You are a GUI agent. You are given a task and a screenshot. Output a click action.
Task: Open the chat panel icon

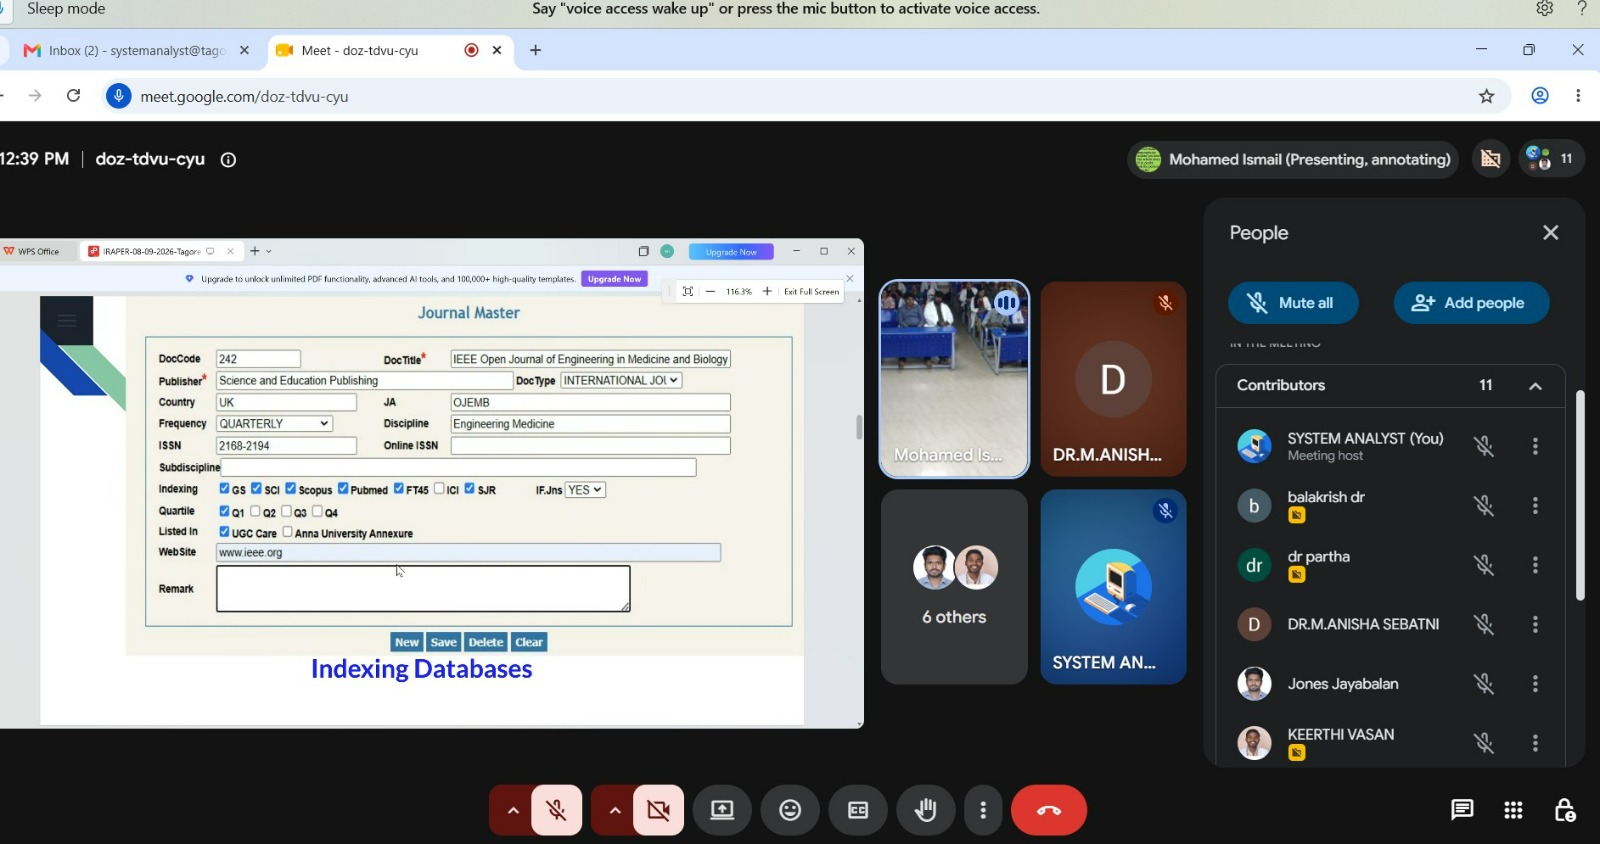click(x=1462, y=810)
